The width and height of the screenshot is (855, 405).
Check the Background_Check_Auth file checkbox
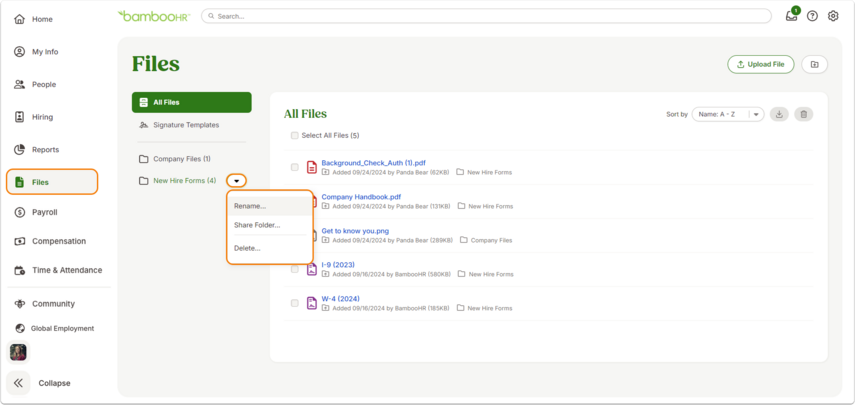click(294, 167)
